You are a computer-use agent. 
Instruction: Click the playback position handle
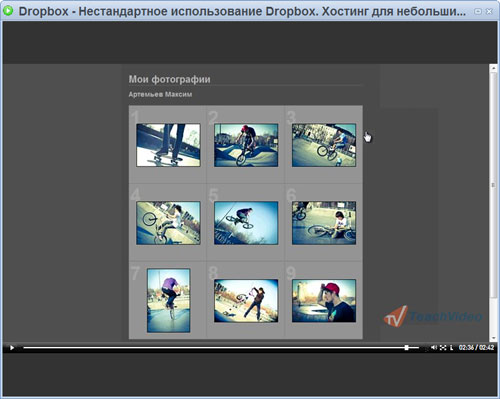click(x=406, y=348)
